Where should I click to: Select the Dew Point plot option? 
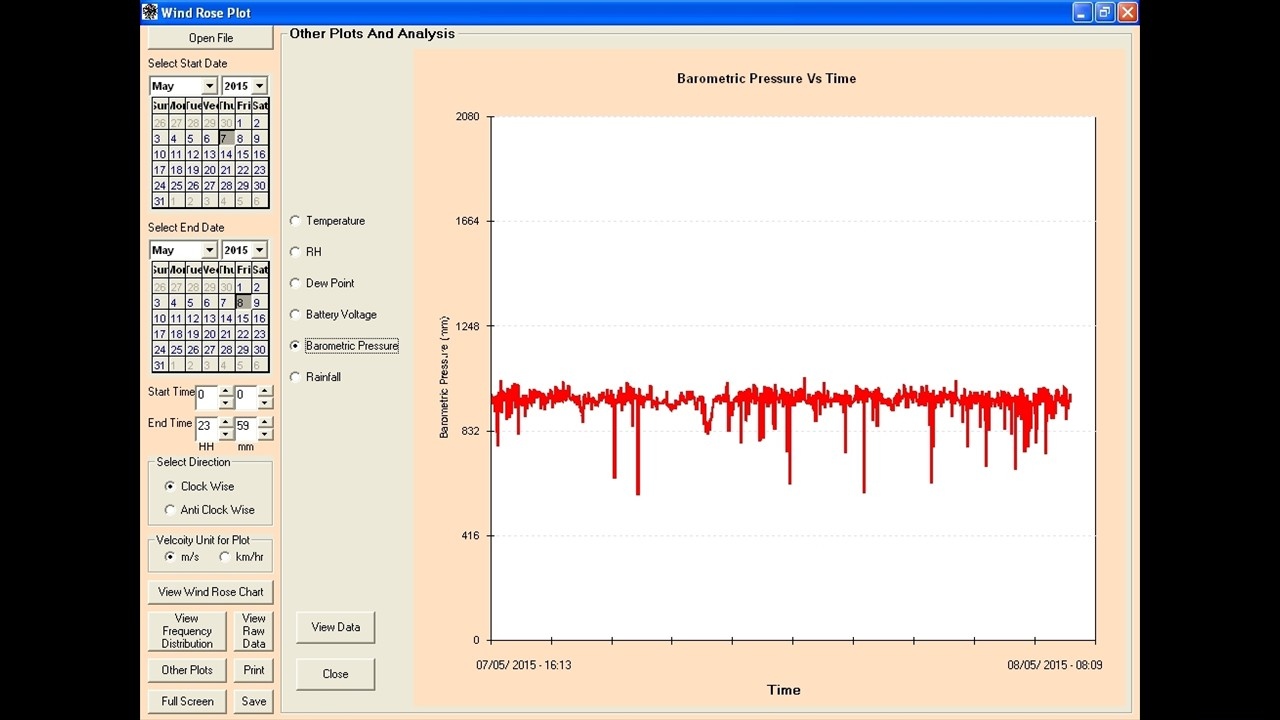coord(295,283)
